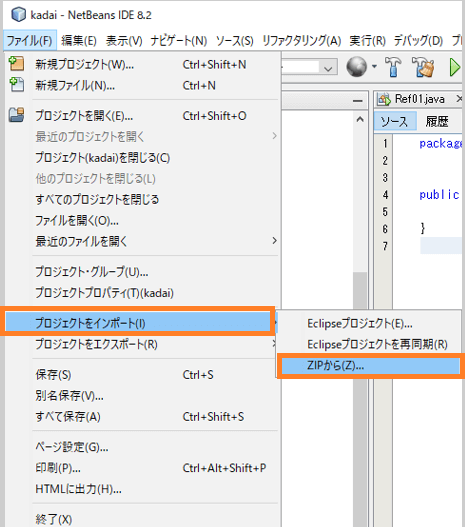The width and height of the screenshot is (465, 527).
Task: Click the closing brace on line 6
Action: pyautogui.click(x=423, y=228)
